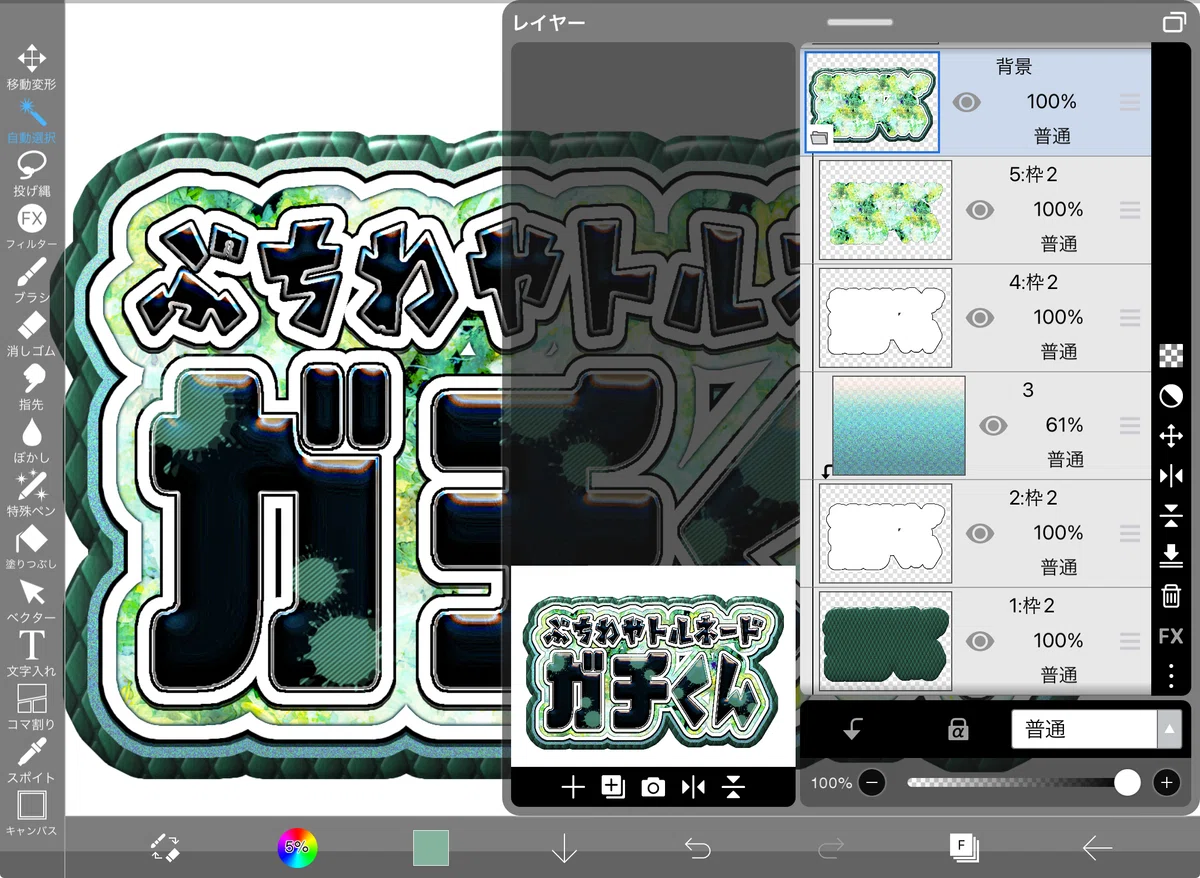The image size is (1200, 878).
Task: Select the 塗りつぶし fill bucket tool
Action: click(x=32, y=546)
